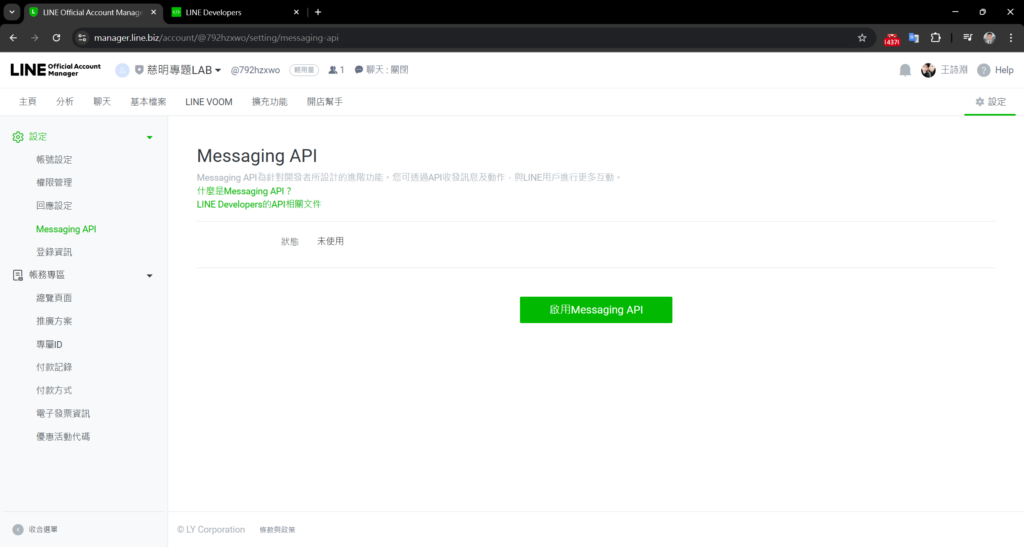Image resolution: width=1024 pixels, height=547 pixels.
Task: Collapse the 設定 sidebar section arrow
Action: [150, 137]
